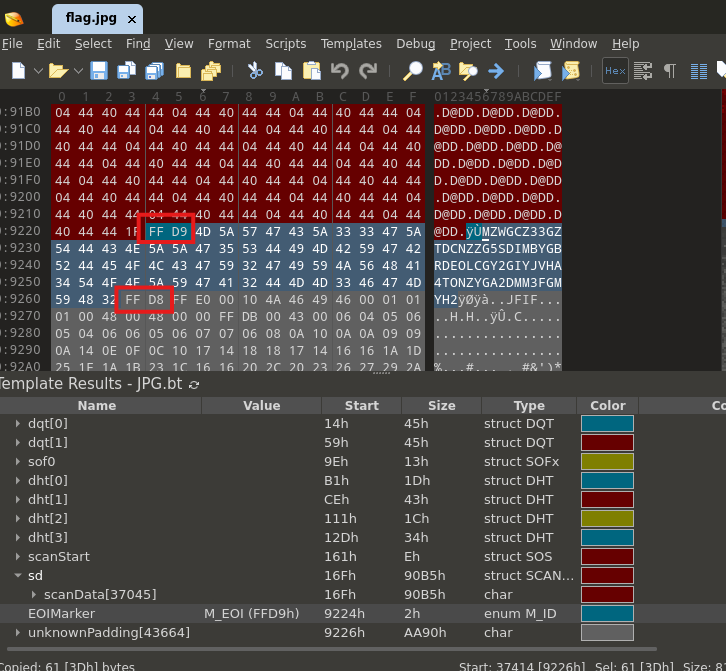Expand the dqt[0] tree row

[18, 423]
